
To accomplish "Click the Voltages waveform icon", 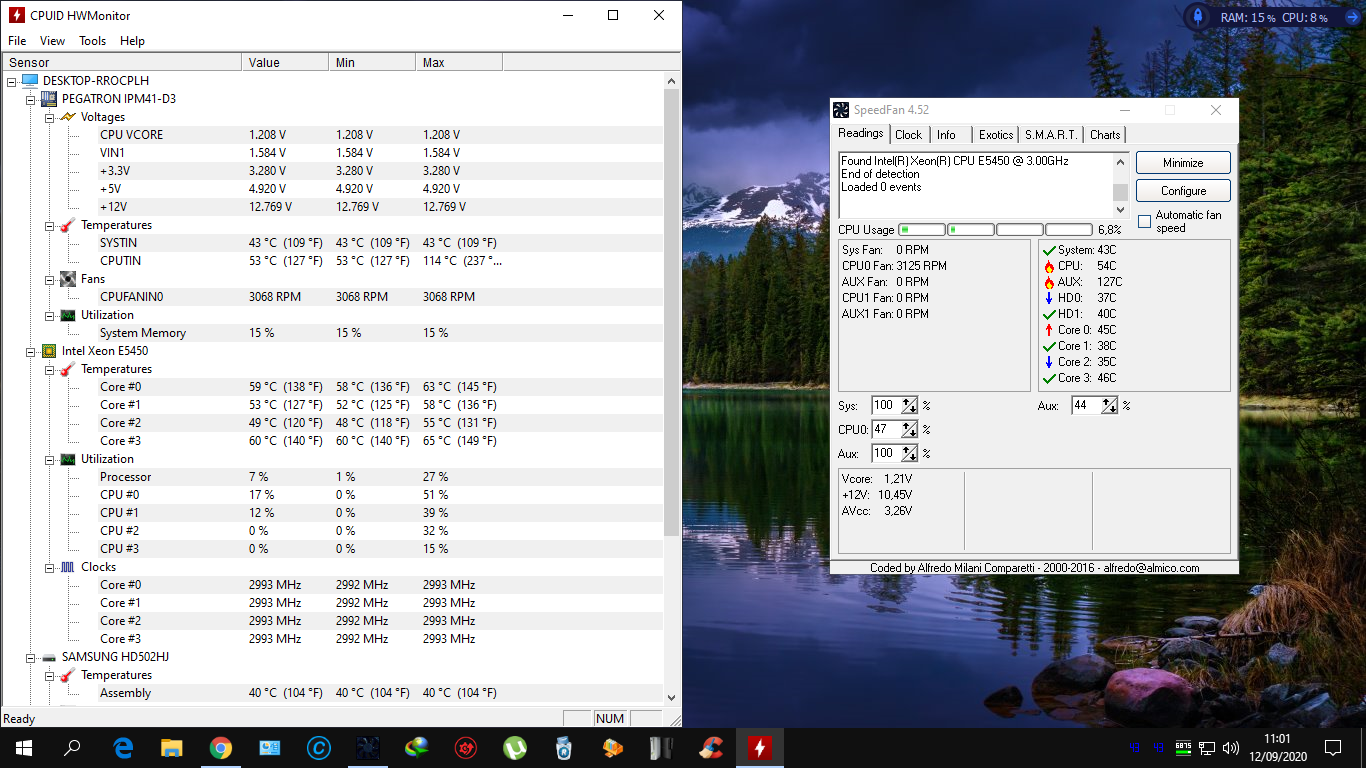I will pos(67,116).
